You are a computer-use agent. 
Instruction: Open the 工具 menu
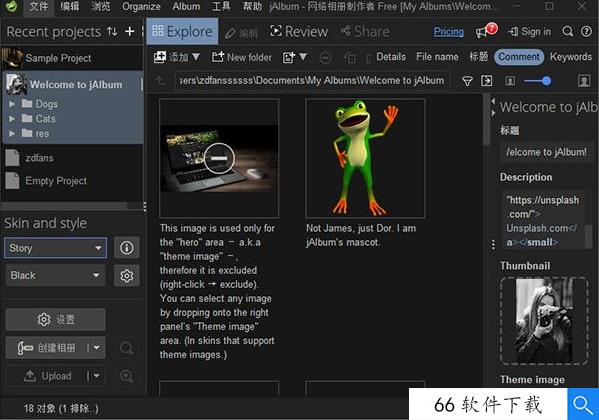point(222,6)
